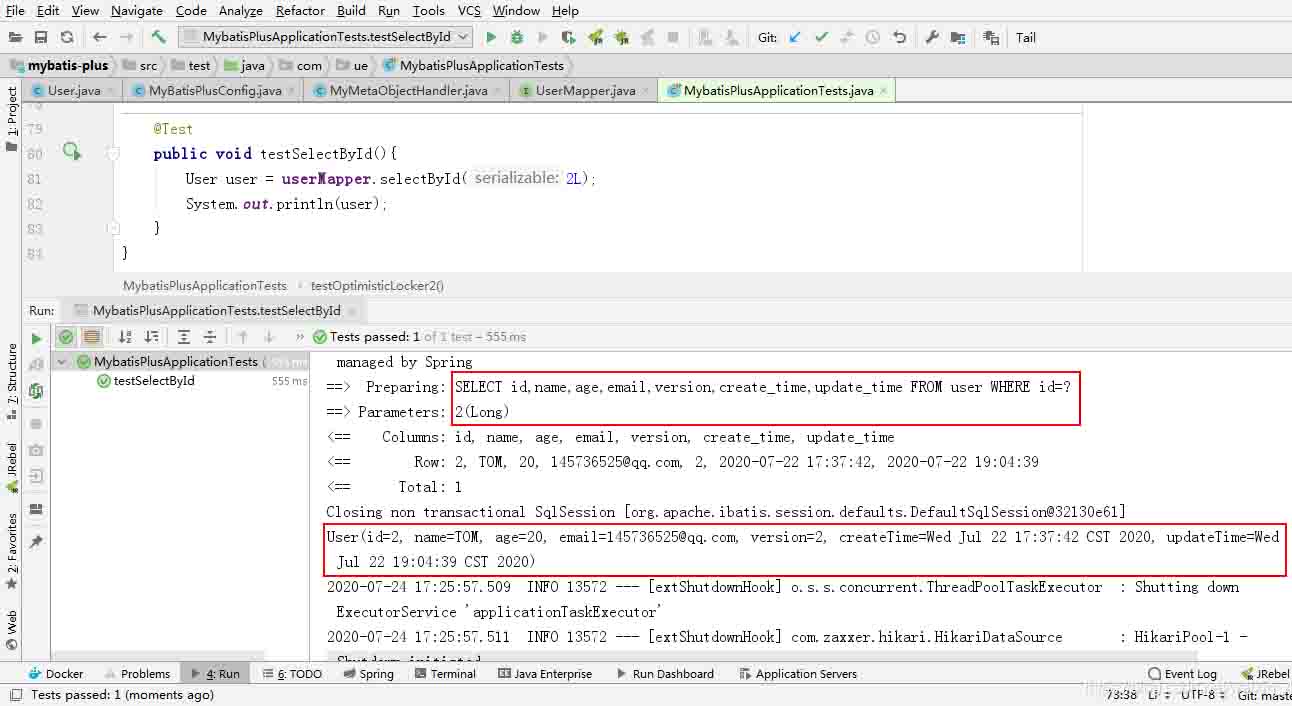Image resolution: width=1292 pixels, height=706 pixels.
Task: Toggle code folding marker at line 80
Action: [x=113, y=154]
